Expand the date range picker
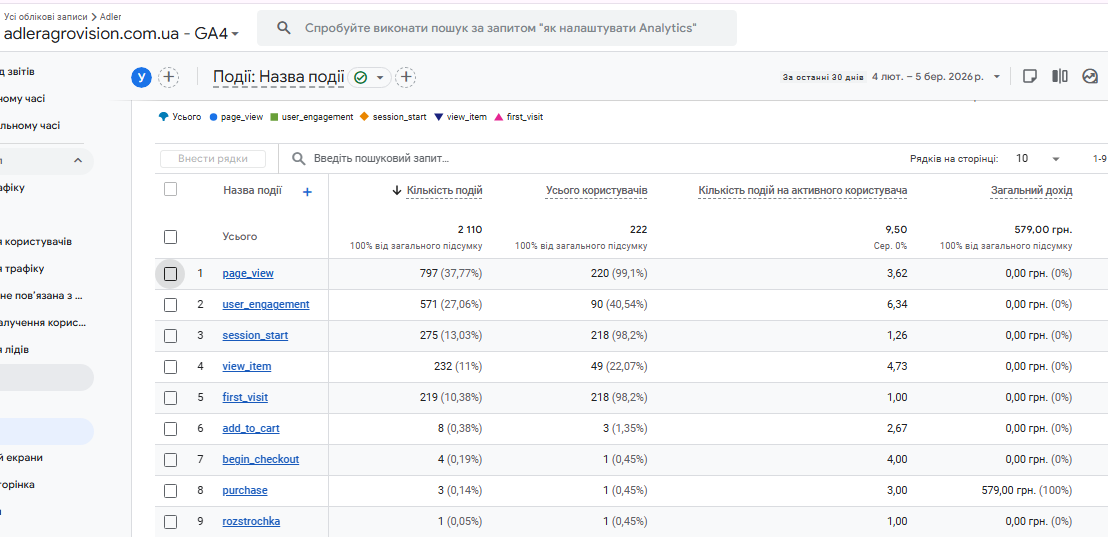Viewport: 1108px width, 537px height. pyautogui.click(x=996, y=77)
